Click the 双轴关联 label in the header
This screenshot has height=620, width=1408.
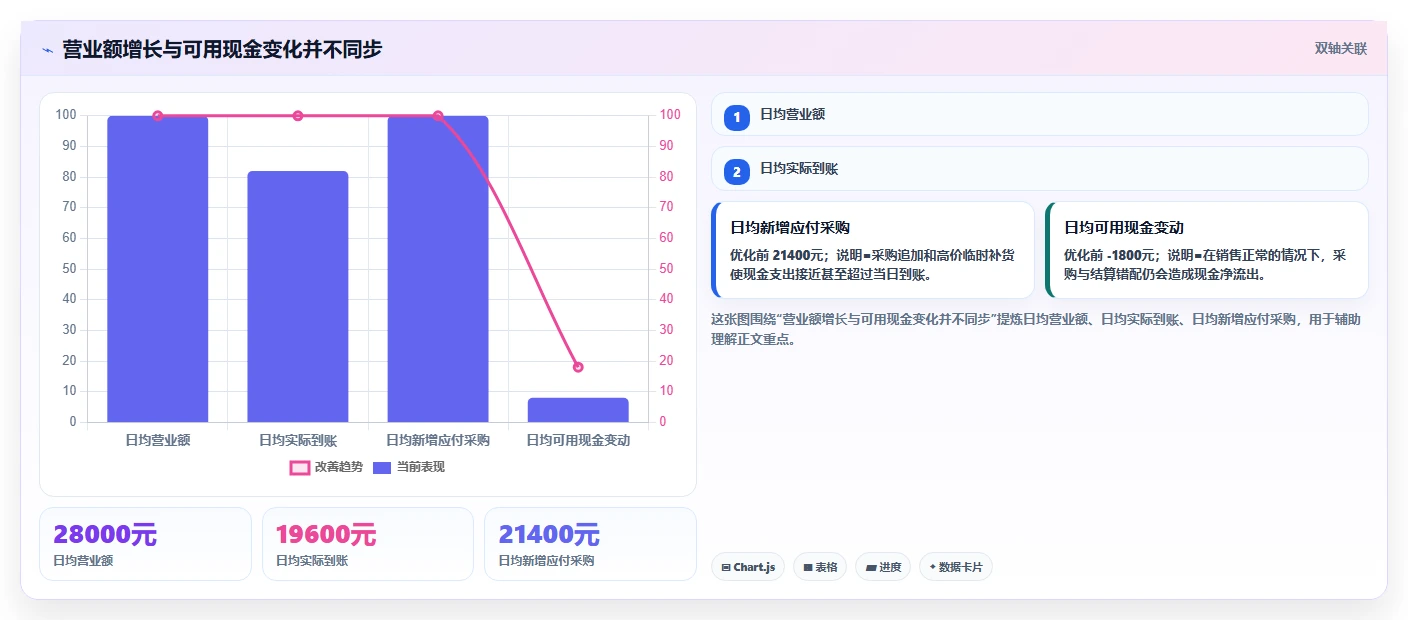(1340, 49)
